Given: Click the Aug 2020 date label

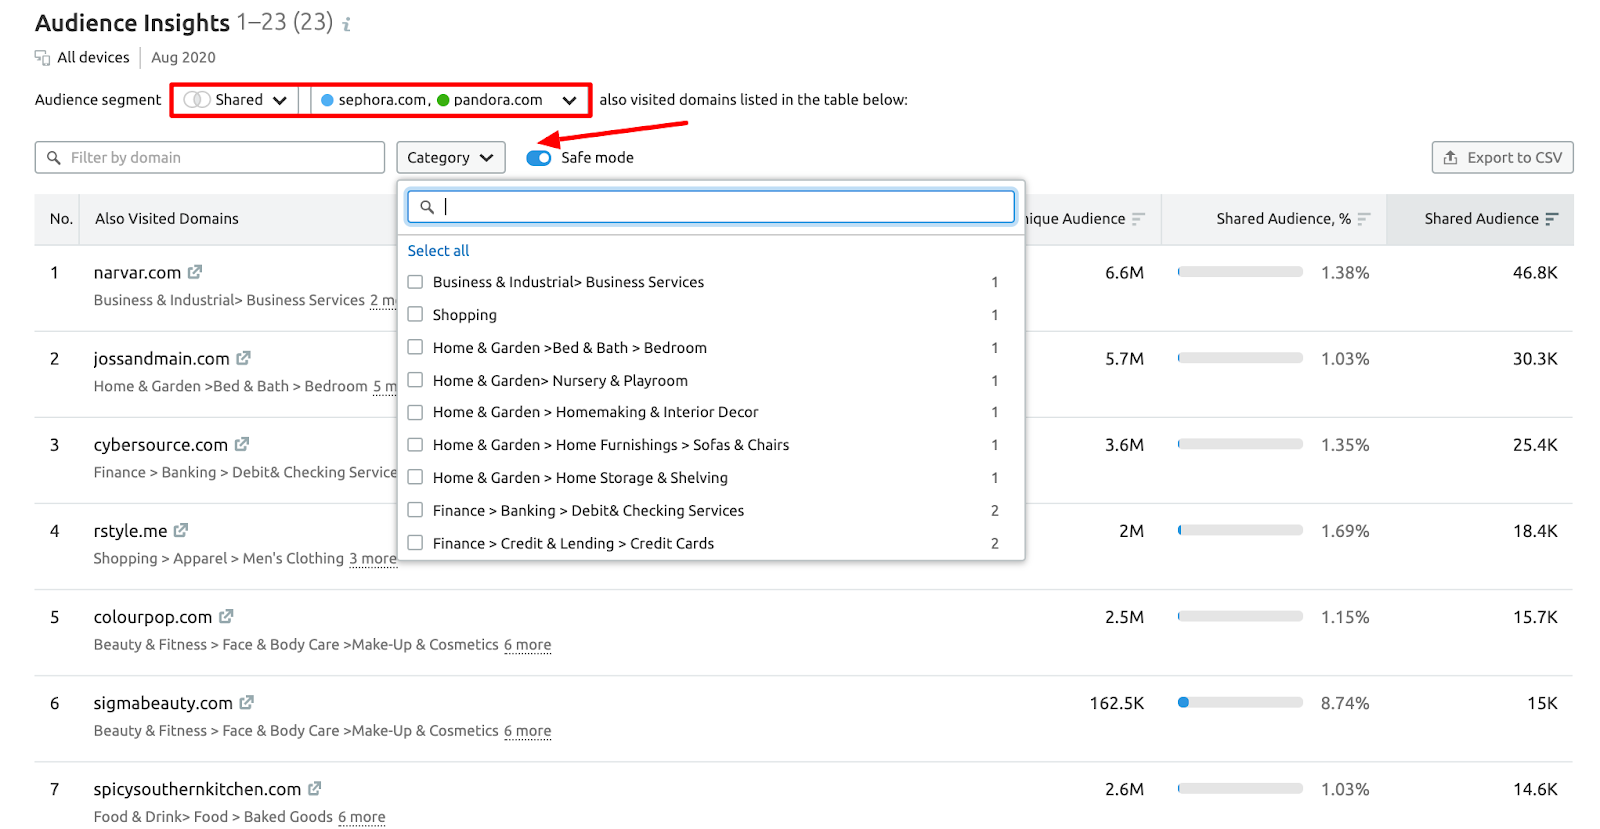Looking at the screenshot, I should point(183,58).
